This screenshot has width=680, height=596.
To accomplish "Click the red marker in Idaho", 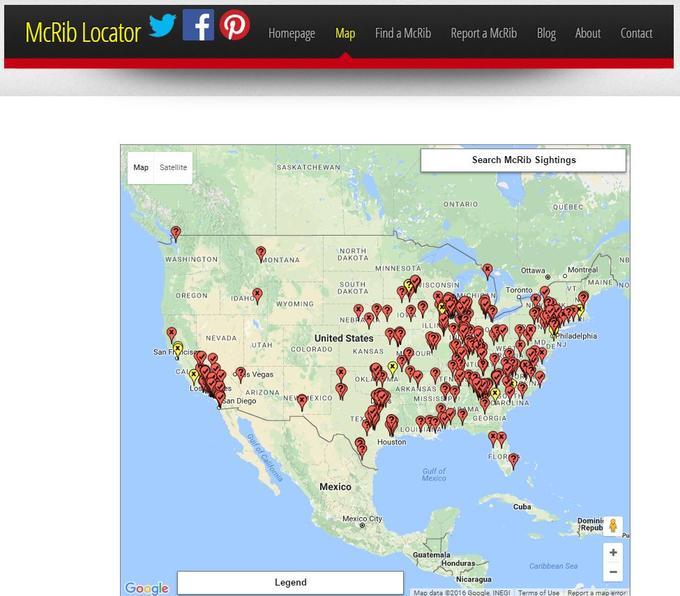I will [x=257, y=296].
